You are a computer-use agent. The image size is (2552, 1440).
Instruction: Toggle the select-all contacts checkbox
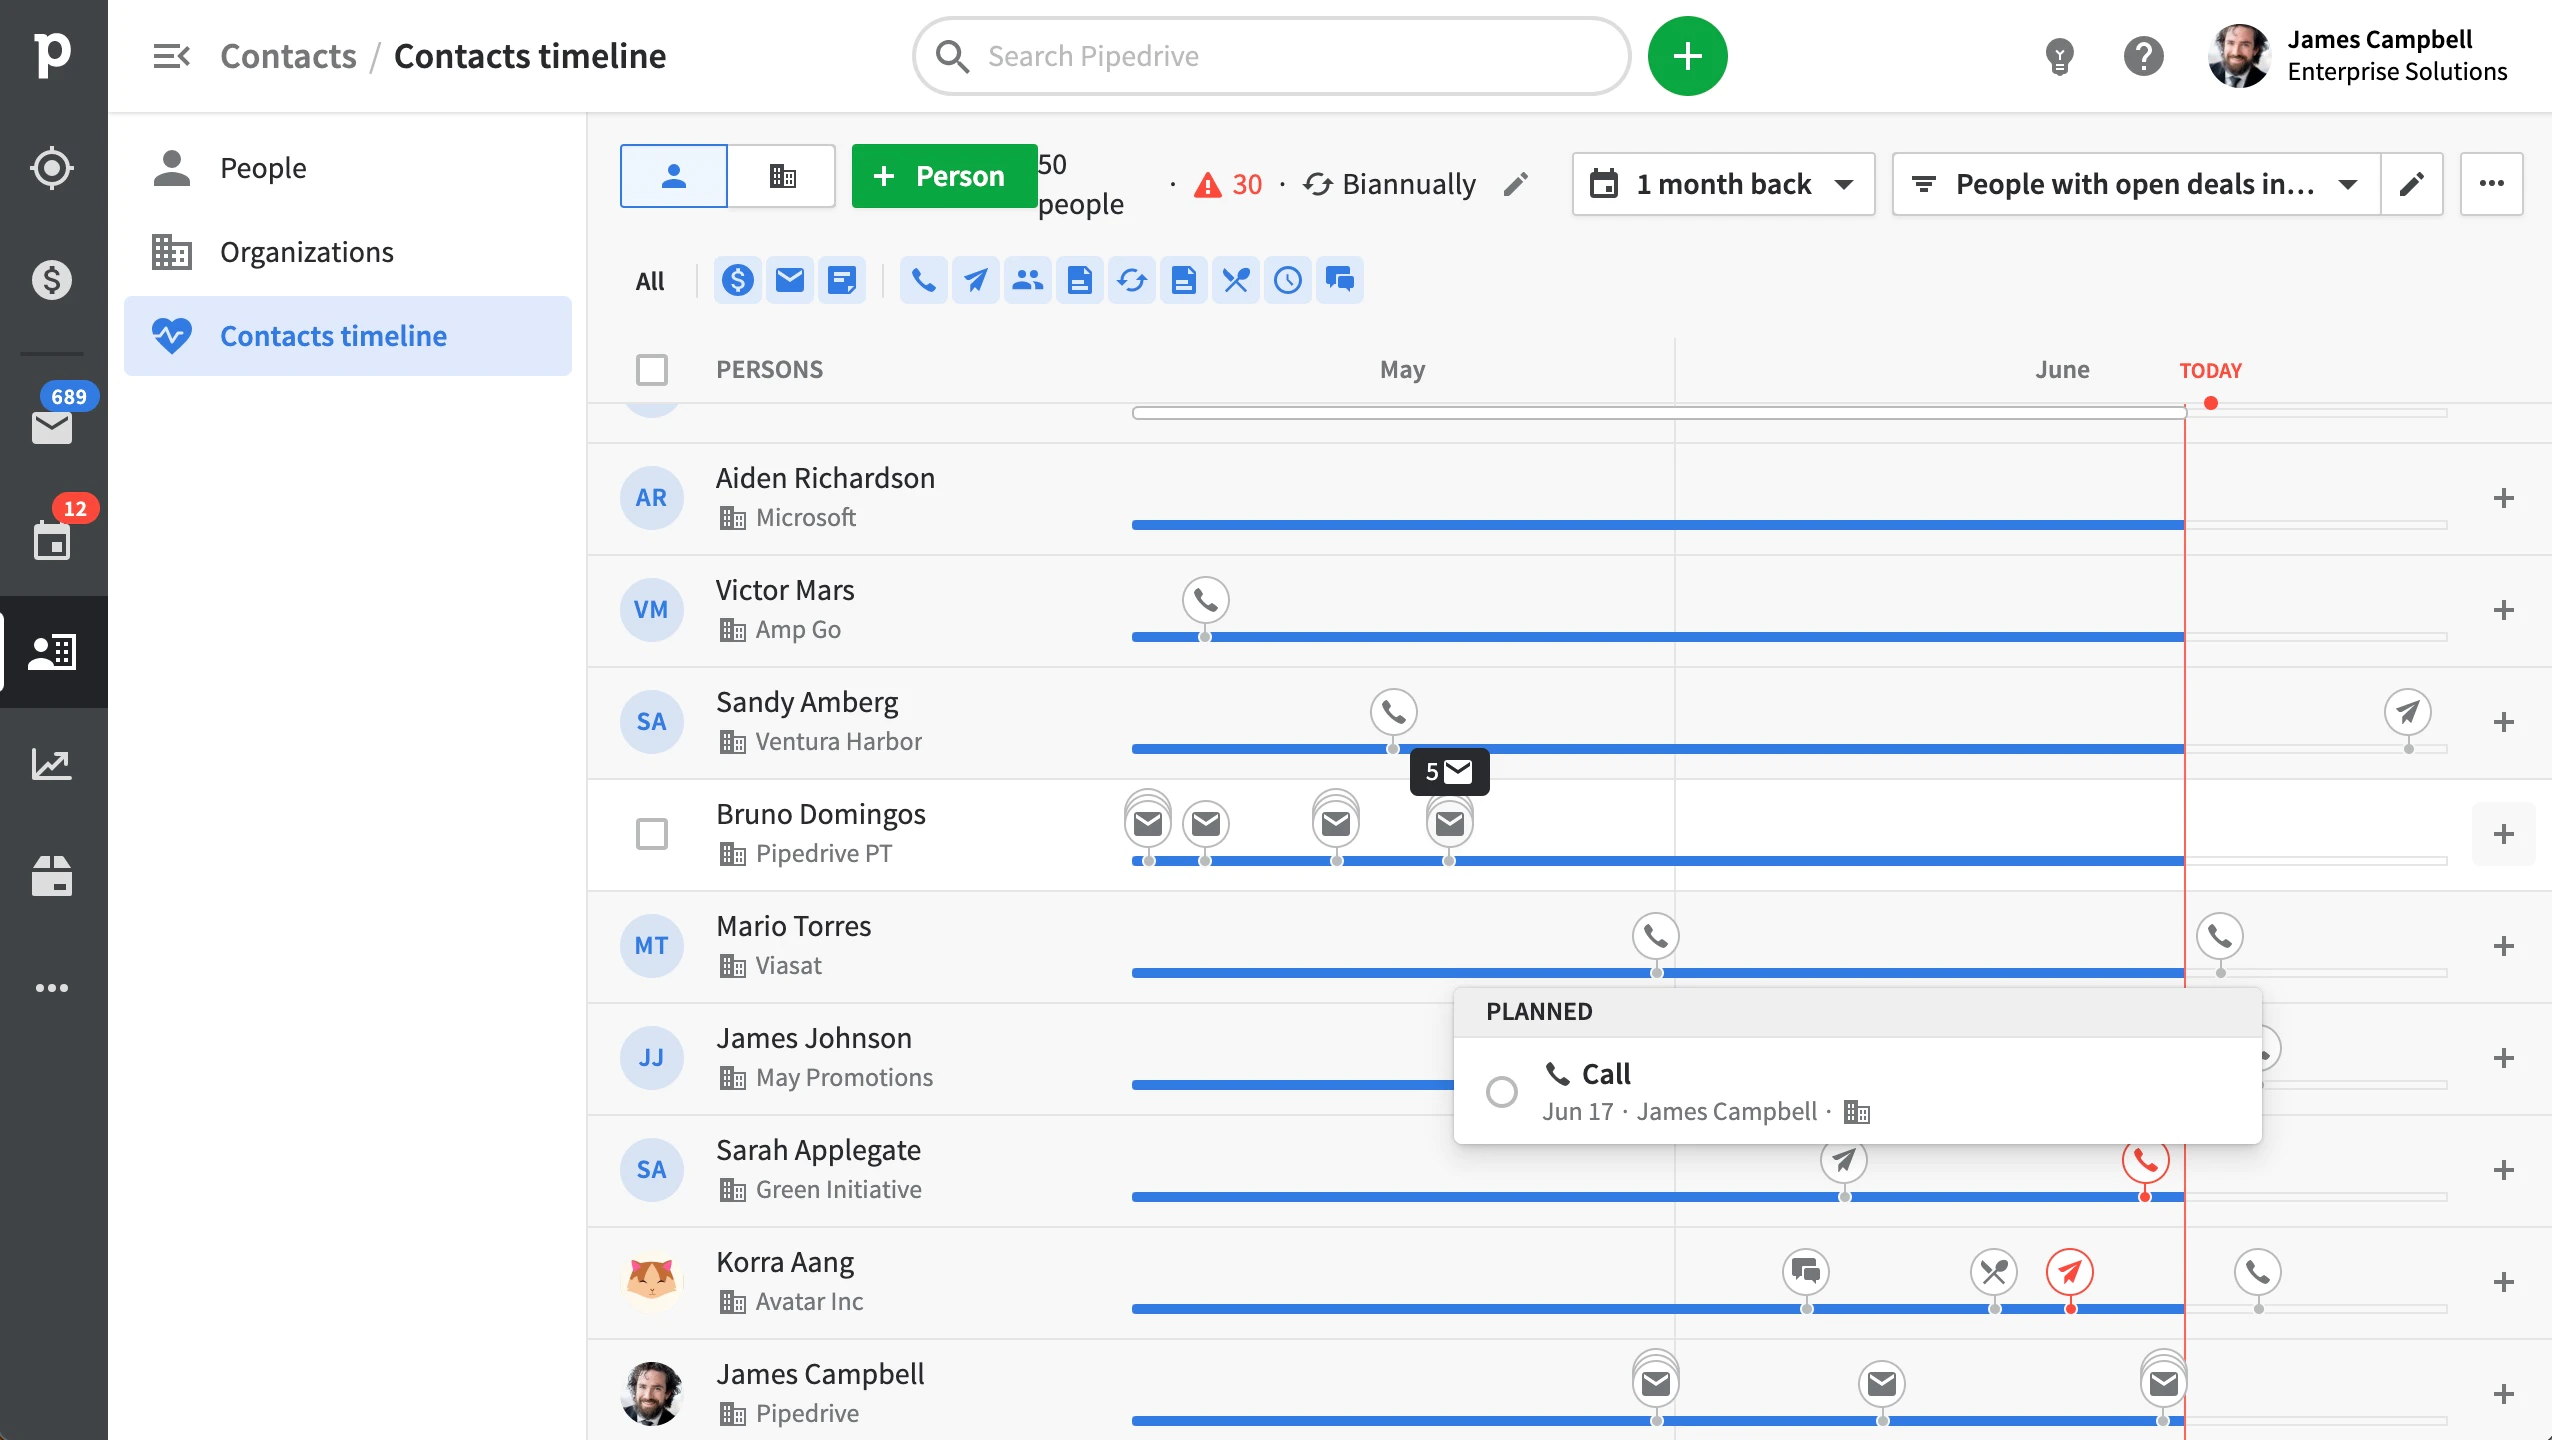click(x=654, y=368)
